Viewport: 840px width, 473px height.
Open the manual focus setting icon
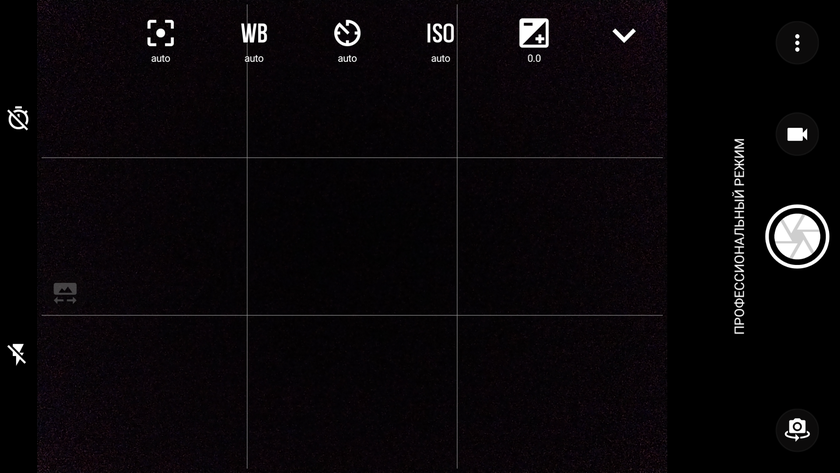pos(160,33)
